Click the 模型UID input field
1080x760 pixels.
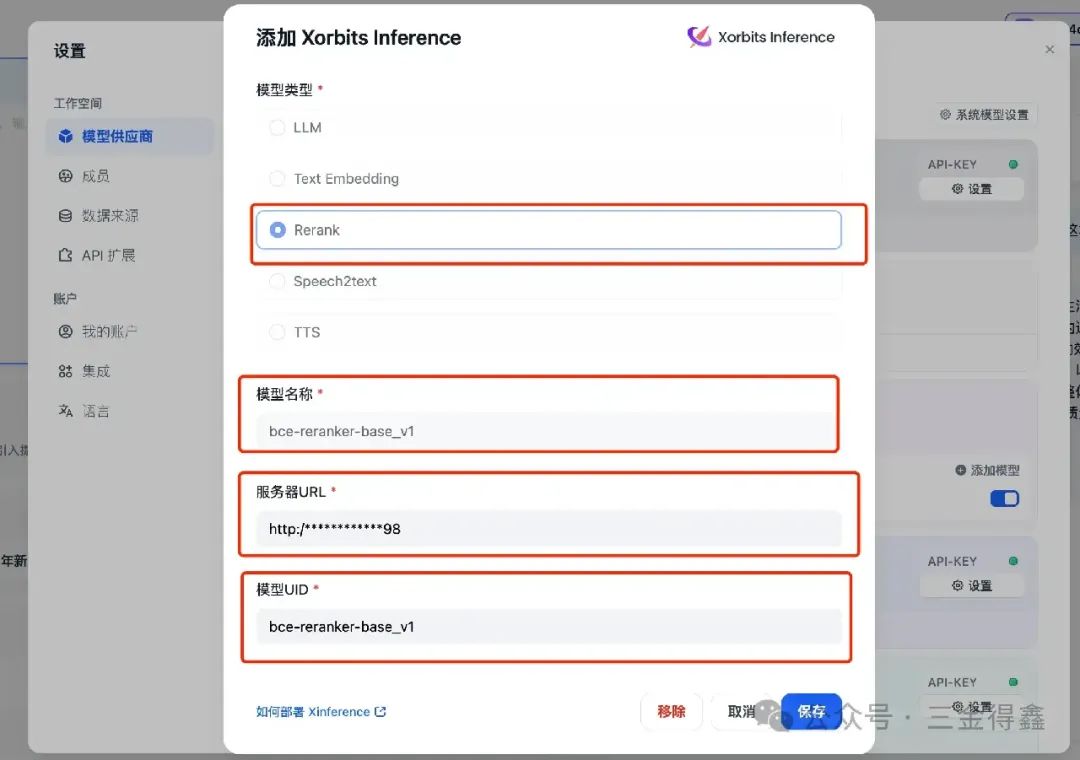click(548, 626)
